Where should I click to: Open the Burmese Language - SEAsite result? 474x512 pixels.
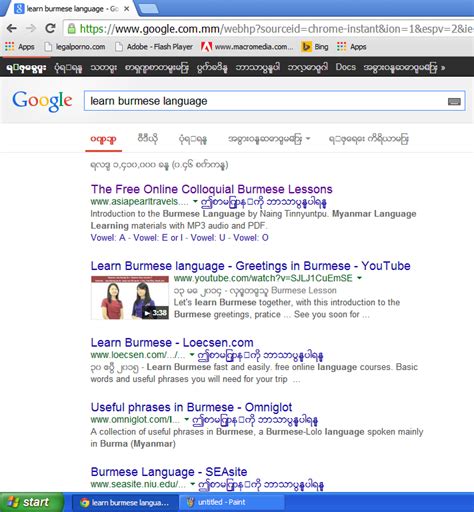169,472
